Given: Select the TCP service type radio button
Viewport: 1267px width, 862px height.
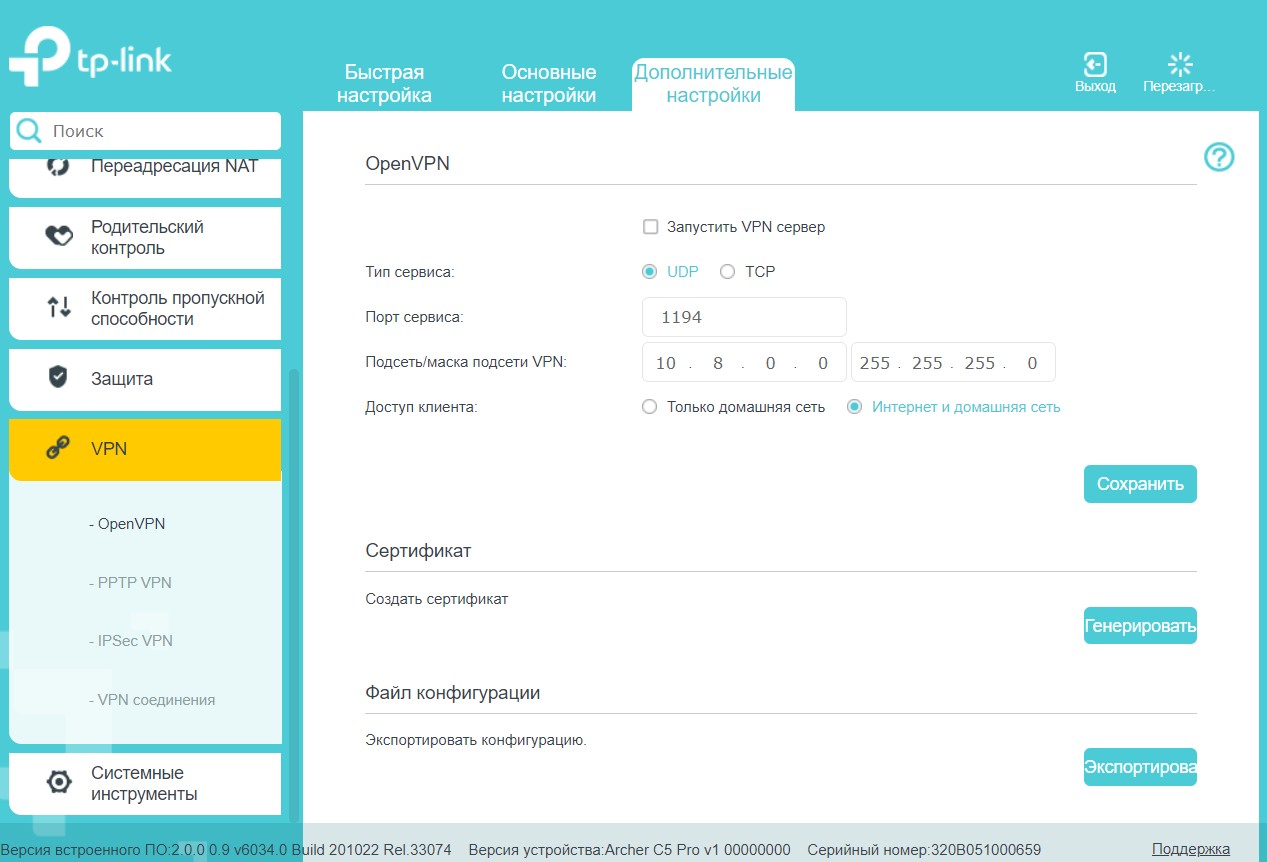Looking at the screenshot, I should tap(728, 272).
